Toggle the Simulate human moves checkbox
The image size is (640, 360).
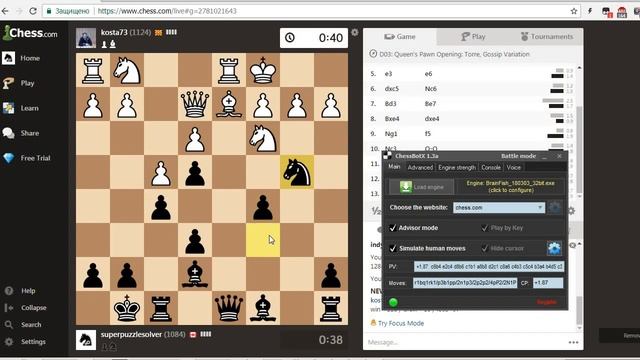pos(393,248)
